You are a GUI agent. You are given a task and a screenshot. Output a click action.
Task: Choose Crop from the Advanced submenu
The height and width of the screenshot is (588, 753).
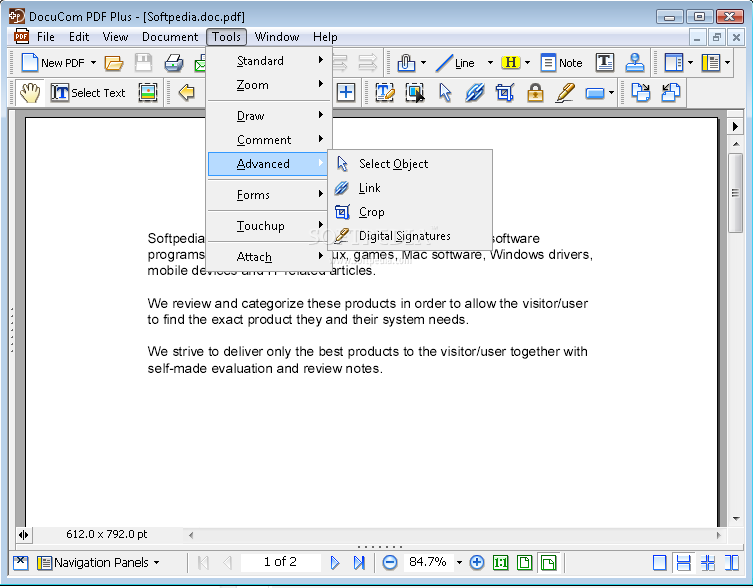click(410, 212)
